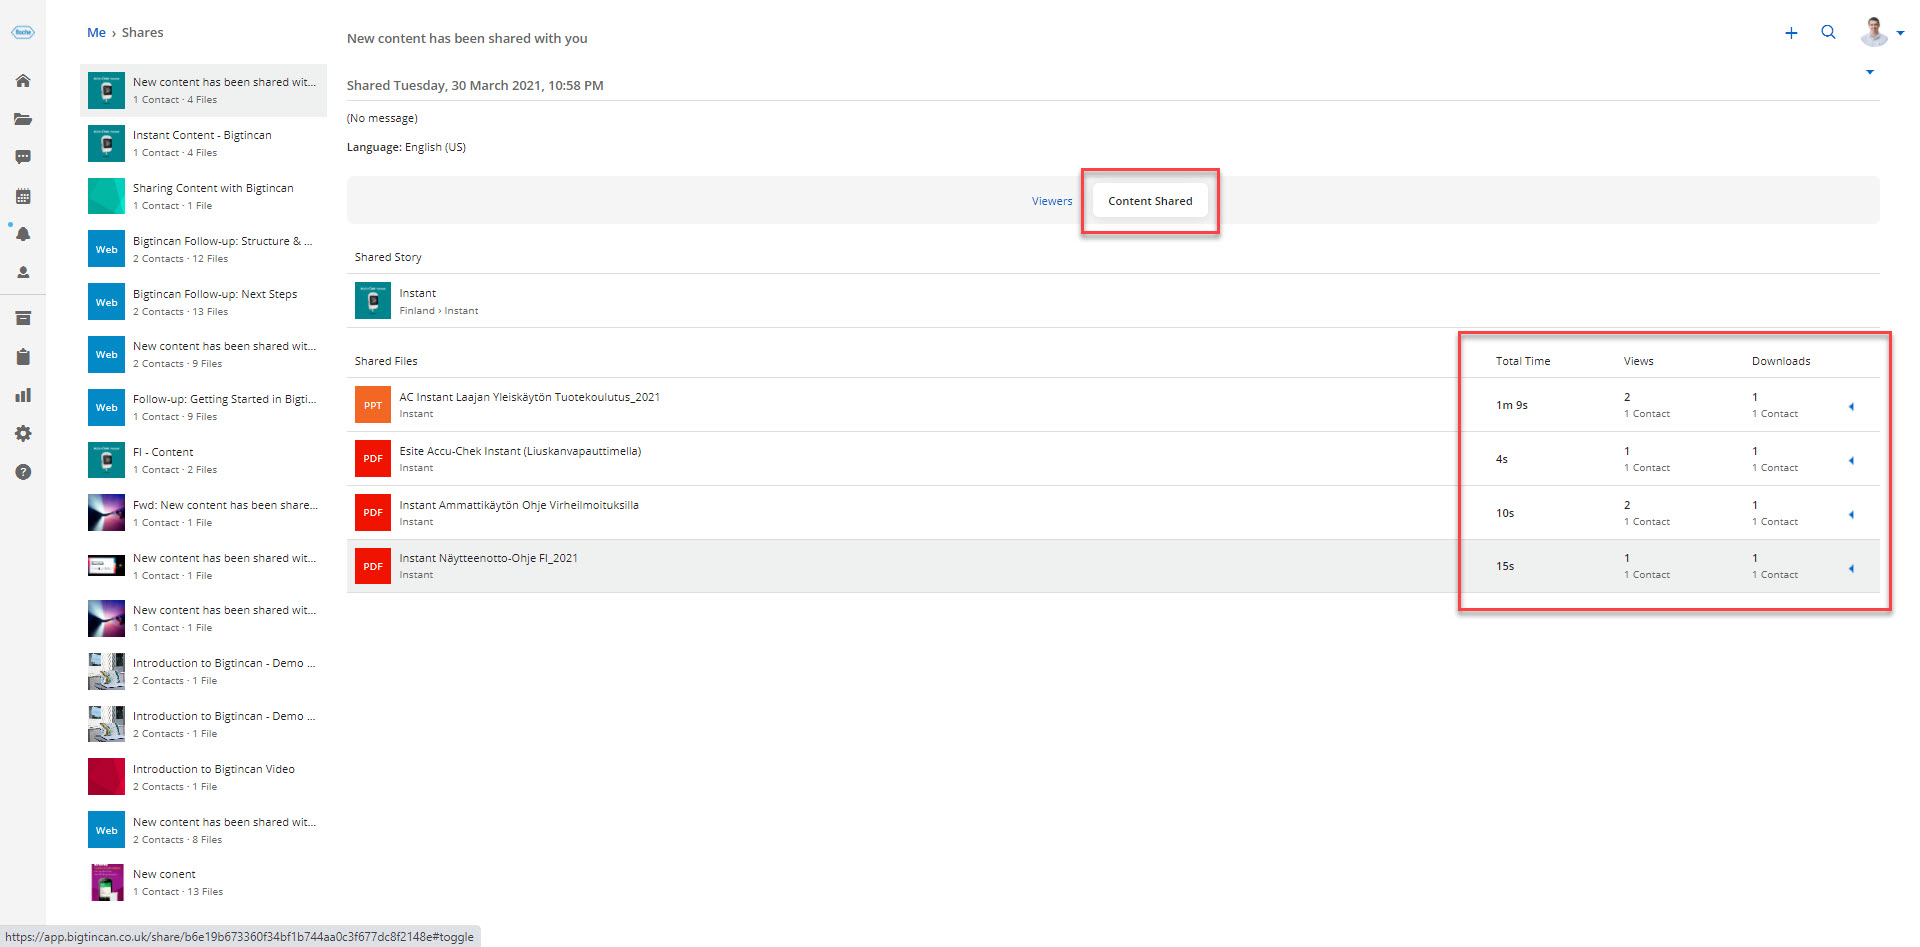The image size is (1920, 947).
Task: Select Introduction to Bigtincan Video share
Action: click(x=203, y=777)
